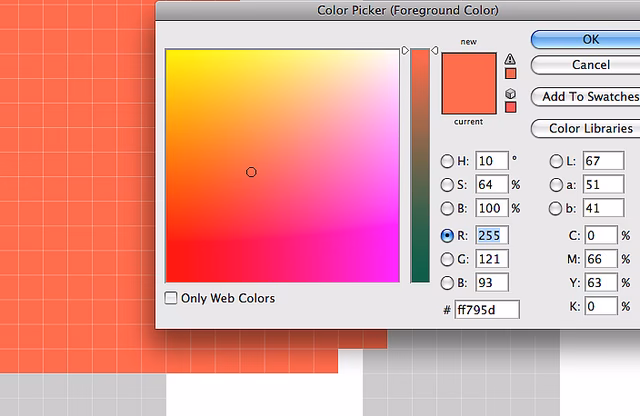Click the out-of-gamut warning triangle icon

pyautogui.click(x=510, y=59)
